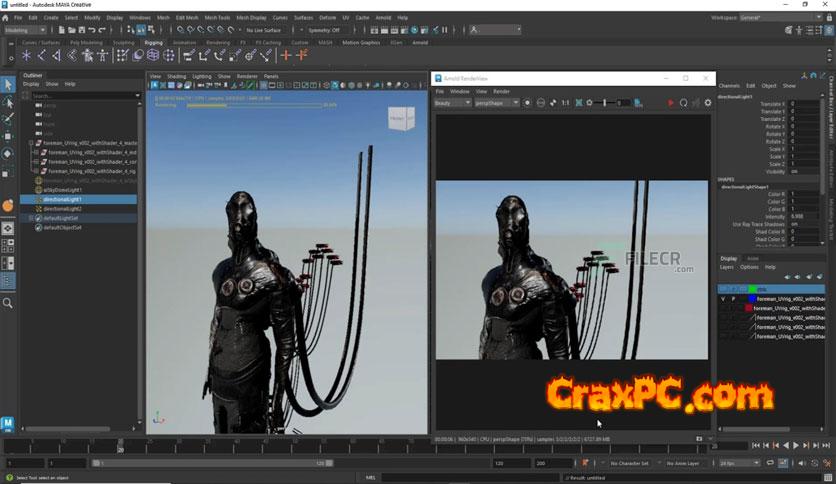Click the Channels menu in Channel Box
Image resolution: width=836 pixels, height=484 pixels.
click(x=729, y=86)
